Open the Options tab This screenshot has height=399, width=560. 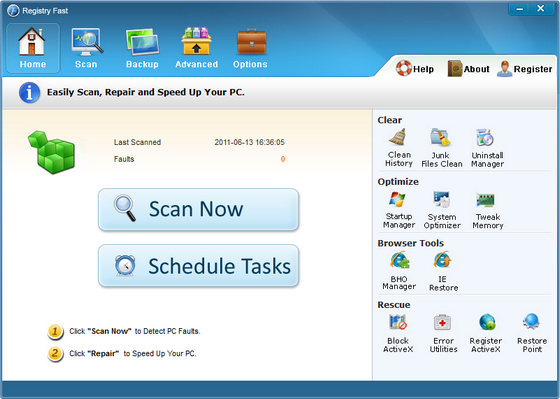point(250,48)
